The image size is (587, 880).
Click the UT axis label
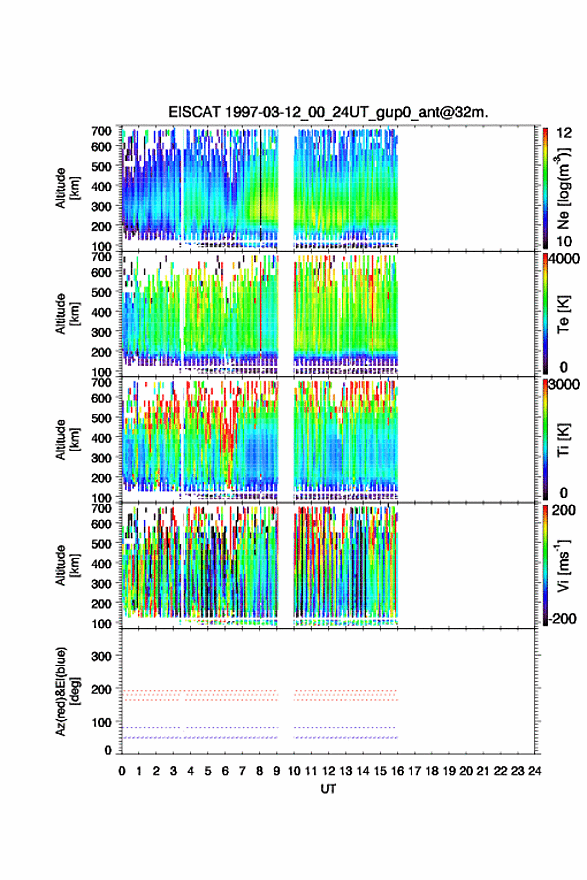pos(328,789)
